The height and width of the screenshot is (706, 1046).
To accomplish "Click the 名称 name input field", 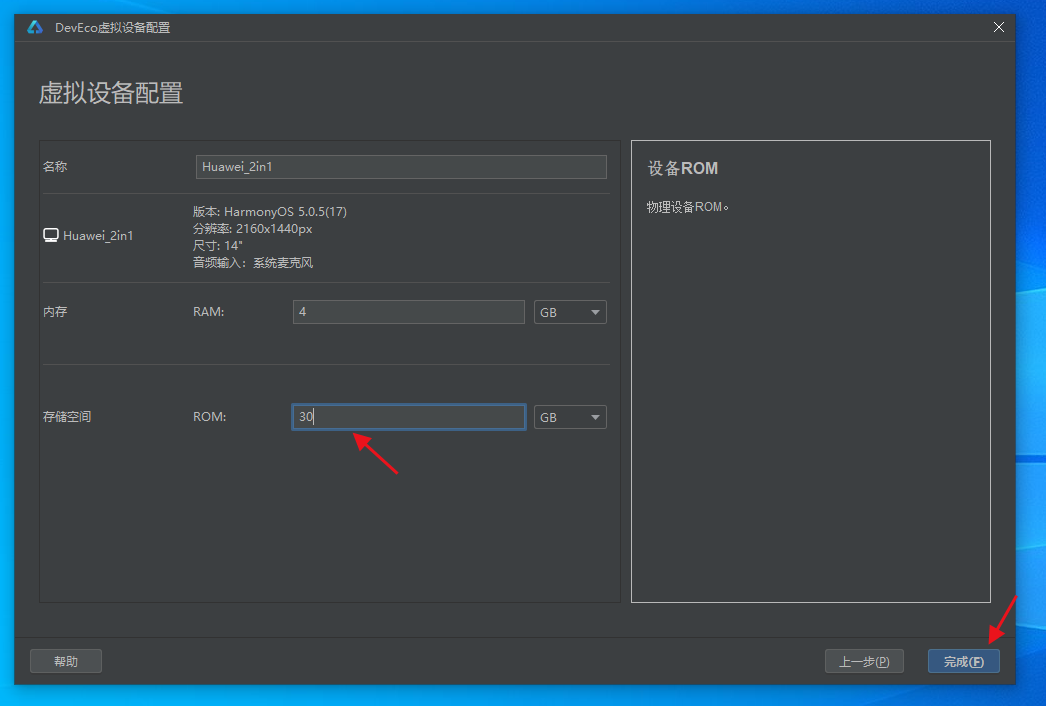I will [x=401, y=167].
